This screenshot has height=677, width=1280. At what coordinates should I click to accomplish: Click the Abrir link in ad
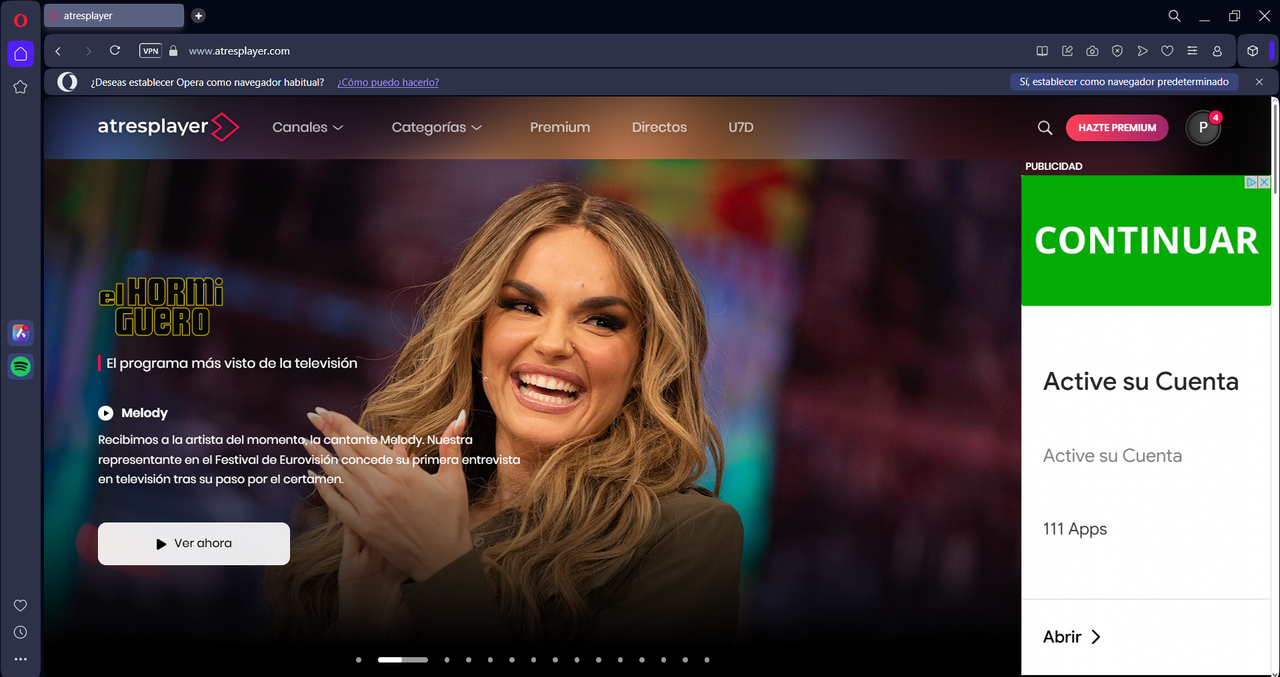coord(1072,637)
